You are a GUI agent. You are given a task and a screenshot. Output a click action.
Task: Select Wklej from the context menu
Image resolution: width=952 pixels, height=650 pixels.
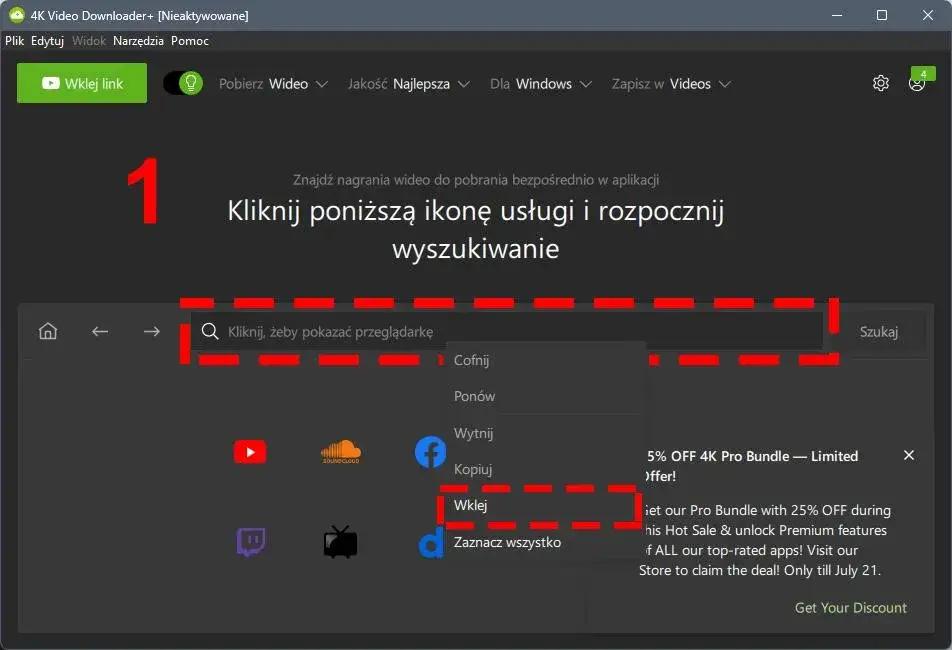(470, 505)
